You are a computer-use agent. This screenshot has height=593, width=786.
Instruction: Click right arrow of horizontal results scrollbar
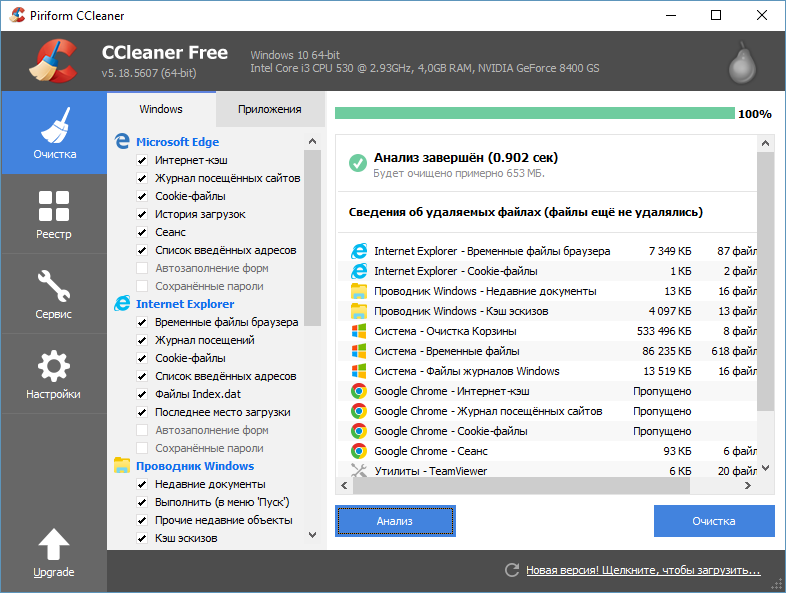click(748, 485)
